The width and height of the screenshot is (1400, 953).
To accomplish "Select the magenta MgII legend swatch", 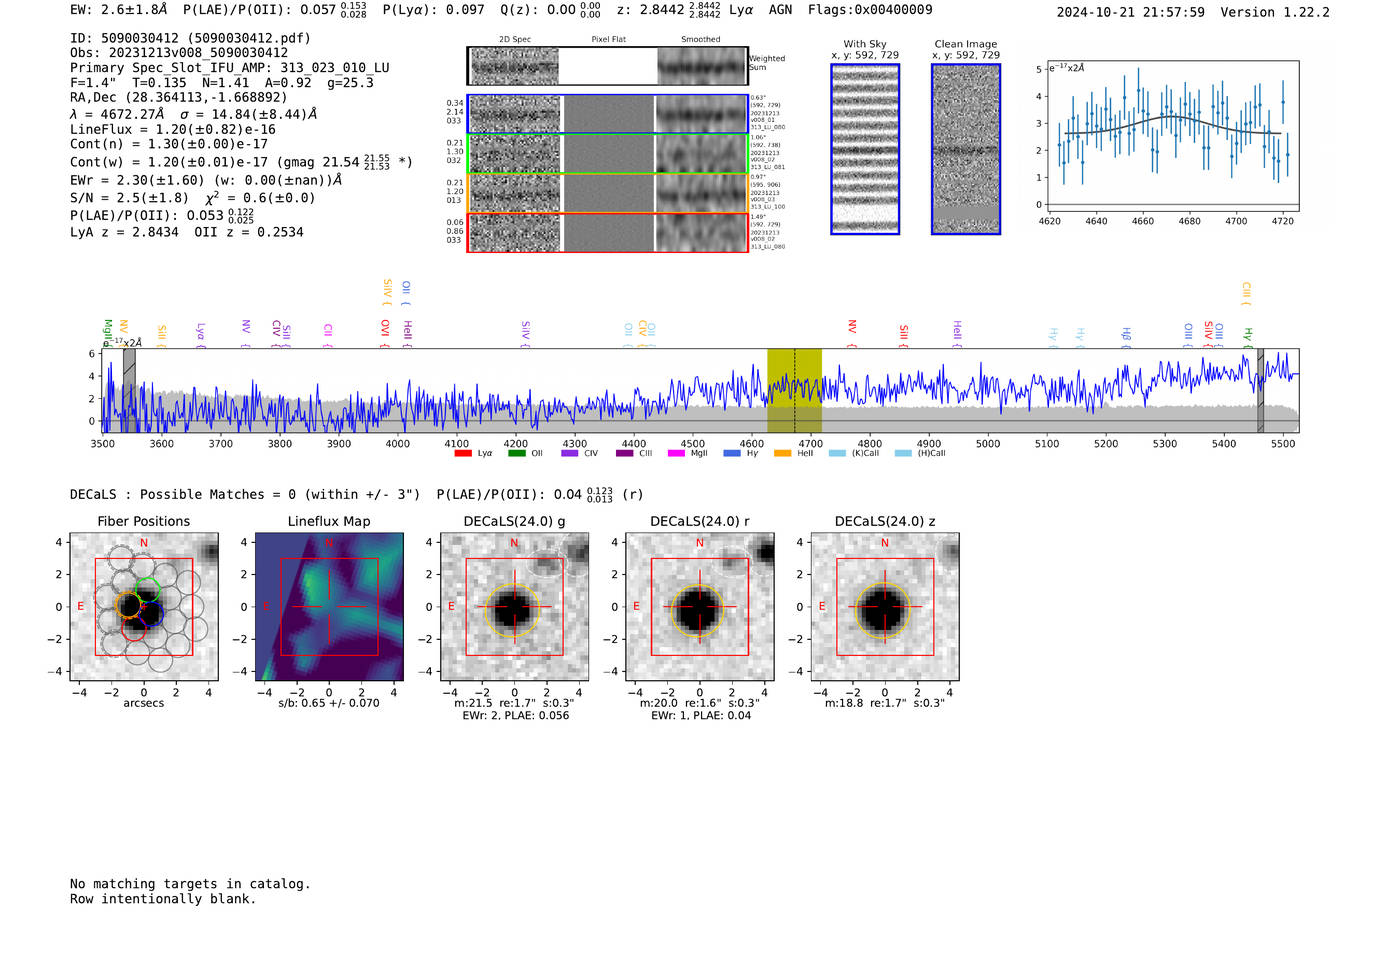I will (x=676, y=454).
